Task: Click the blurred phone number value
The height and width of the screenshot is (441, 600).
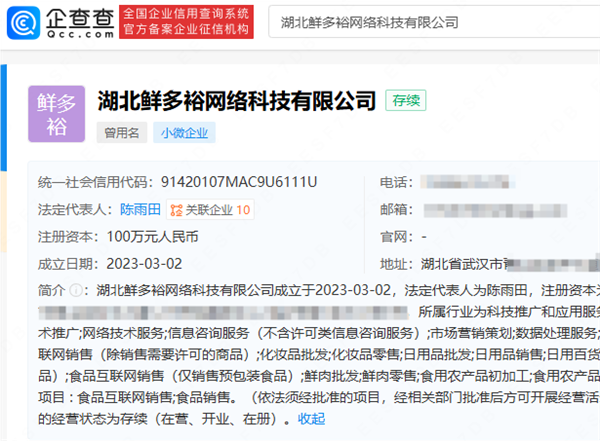Action: (467, 182)
